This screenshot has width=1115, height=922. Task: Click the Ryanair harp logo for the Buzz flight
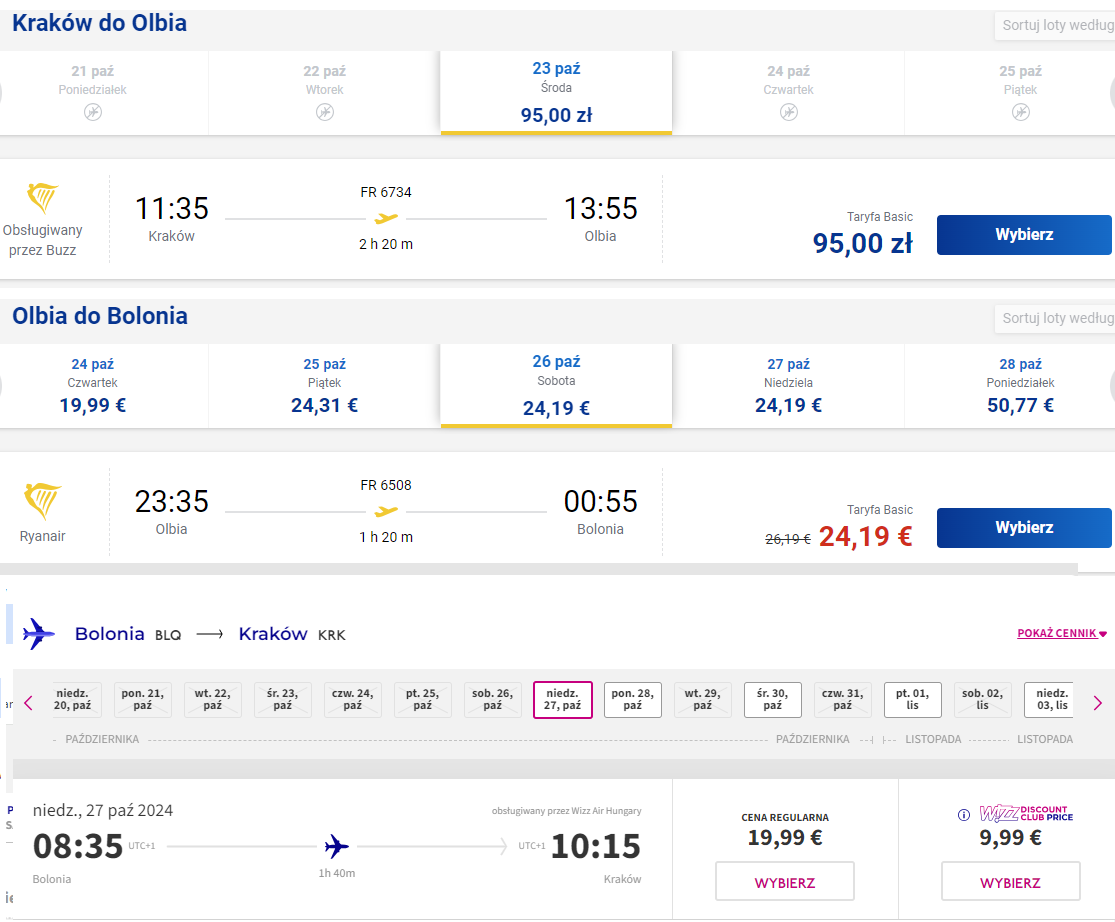[42, 198]
